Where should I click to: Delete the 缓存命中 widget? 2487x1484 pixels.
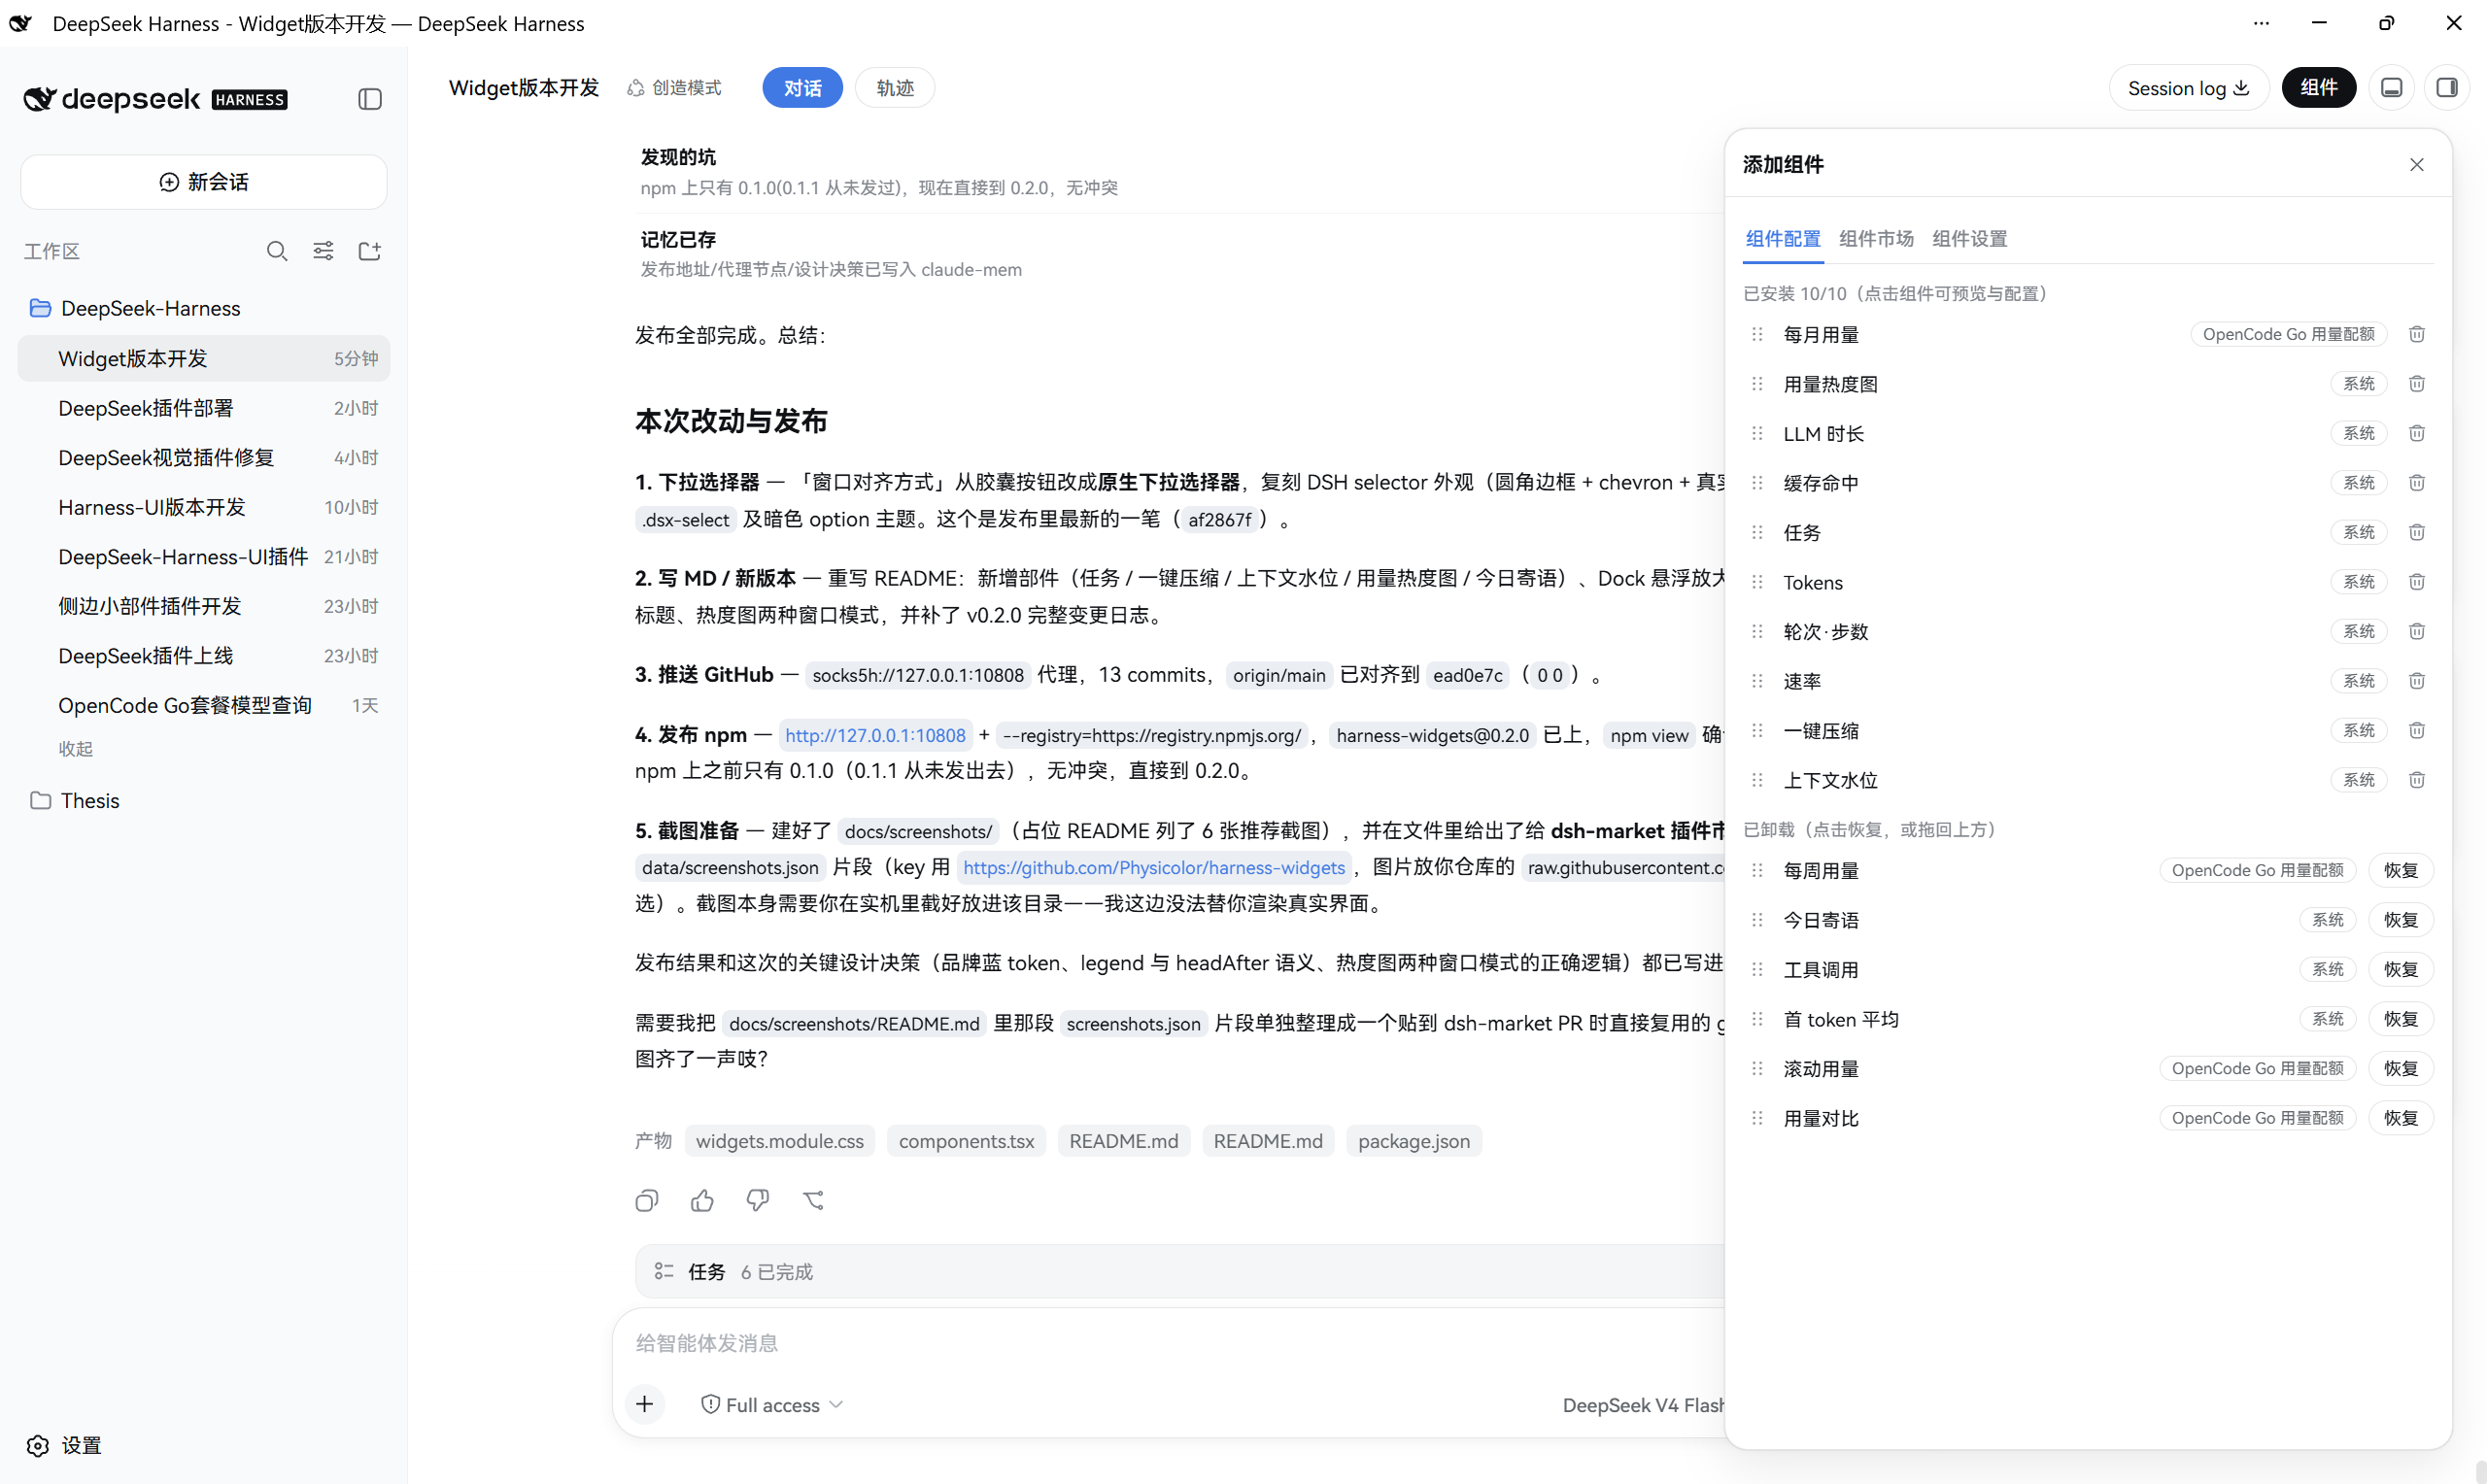coord(2417,483)
